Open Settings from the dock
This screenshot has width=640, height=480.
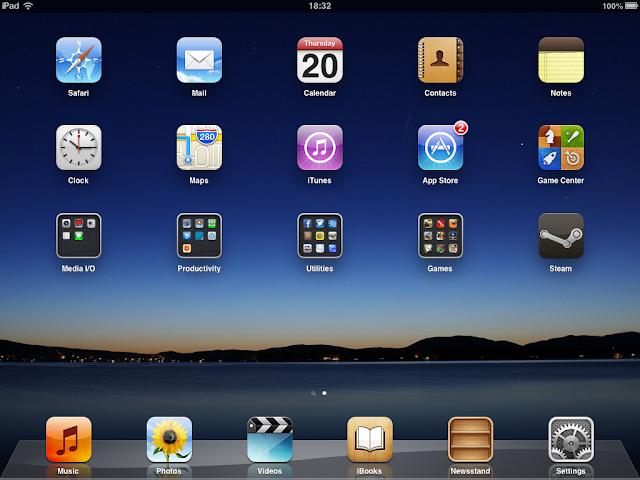click(571, 440)
